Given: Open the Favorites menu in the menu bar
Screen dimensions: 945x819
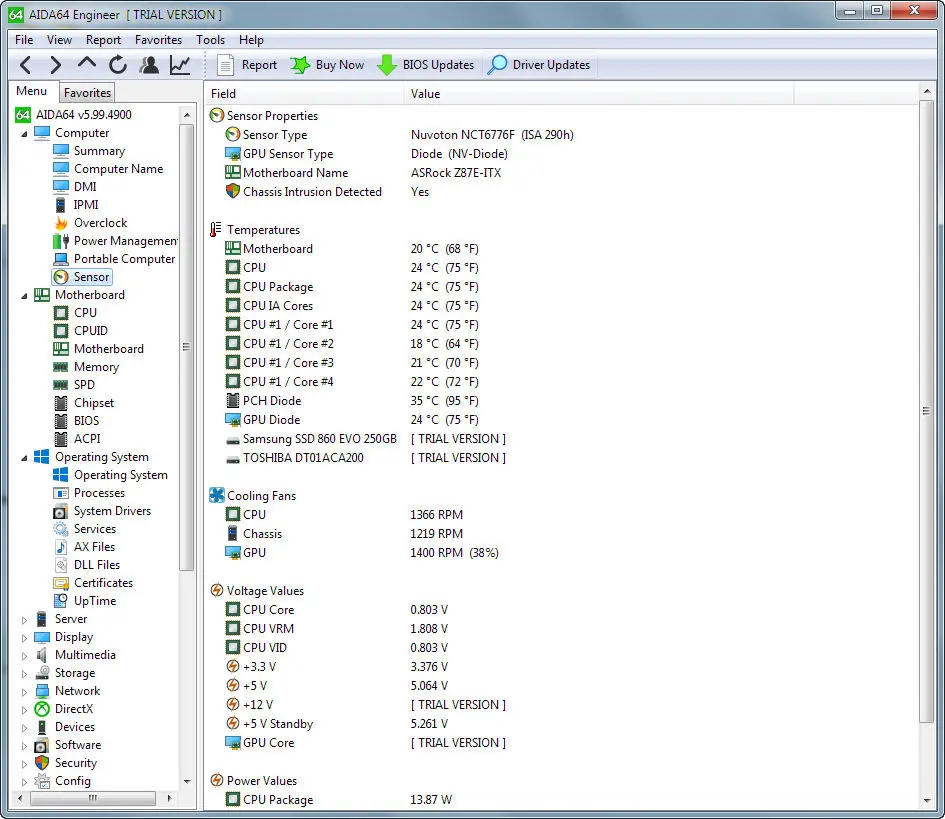Looking at the screenshot, I should pyautogui.click(x=159, y=40).
